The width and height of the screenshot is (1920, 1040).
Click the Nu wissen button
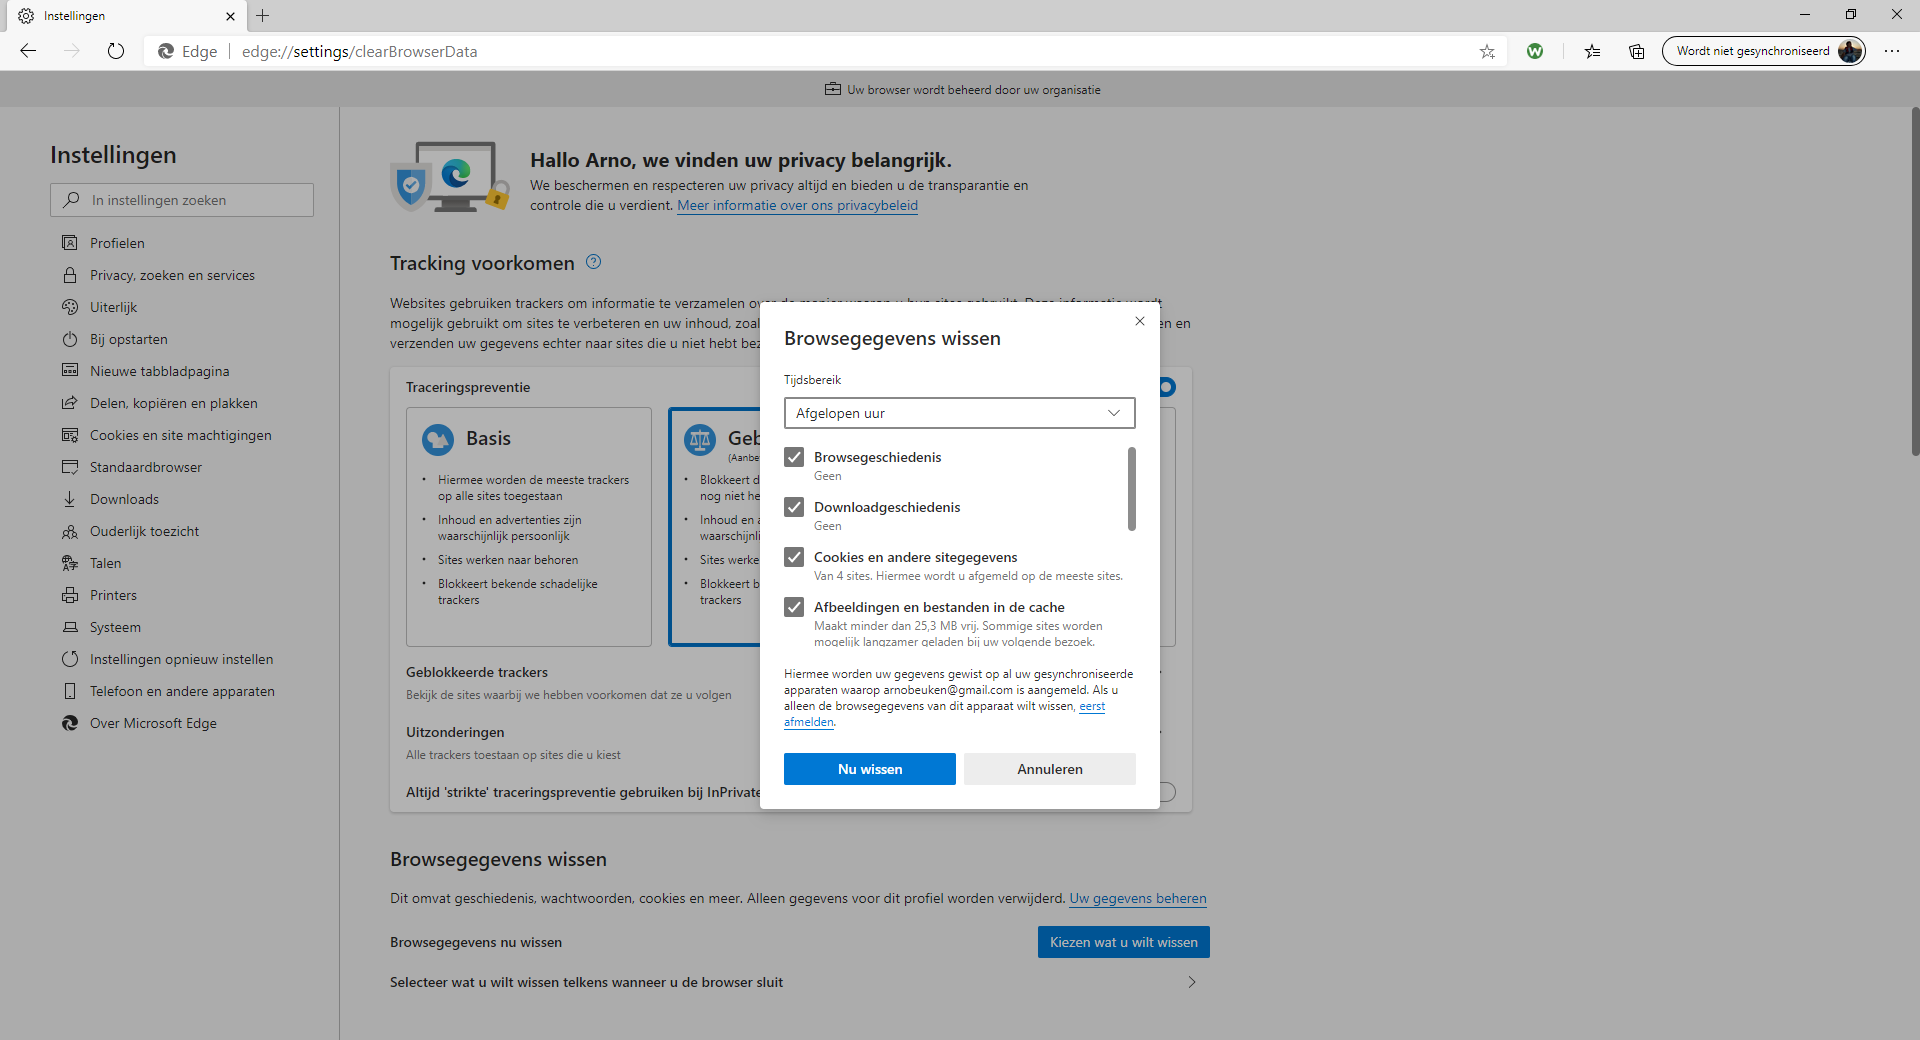click(x=869, y=769)
